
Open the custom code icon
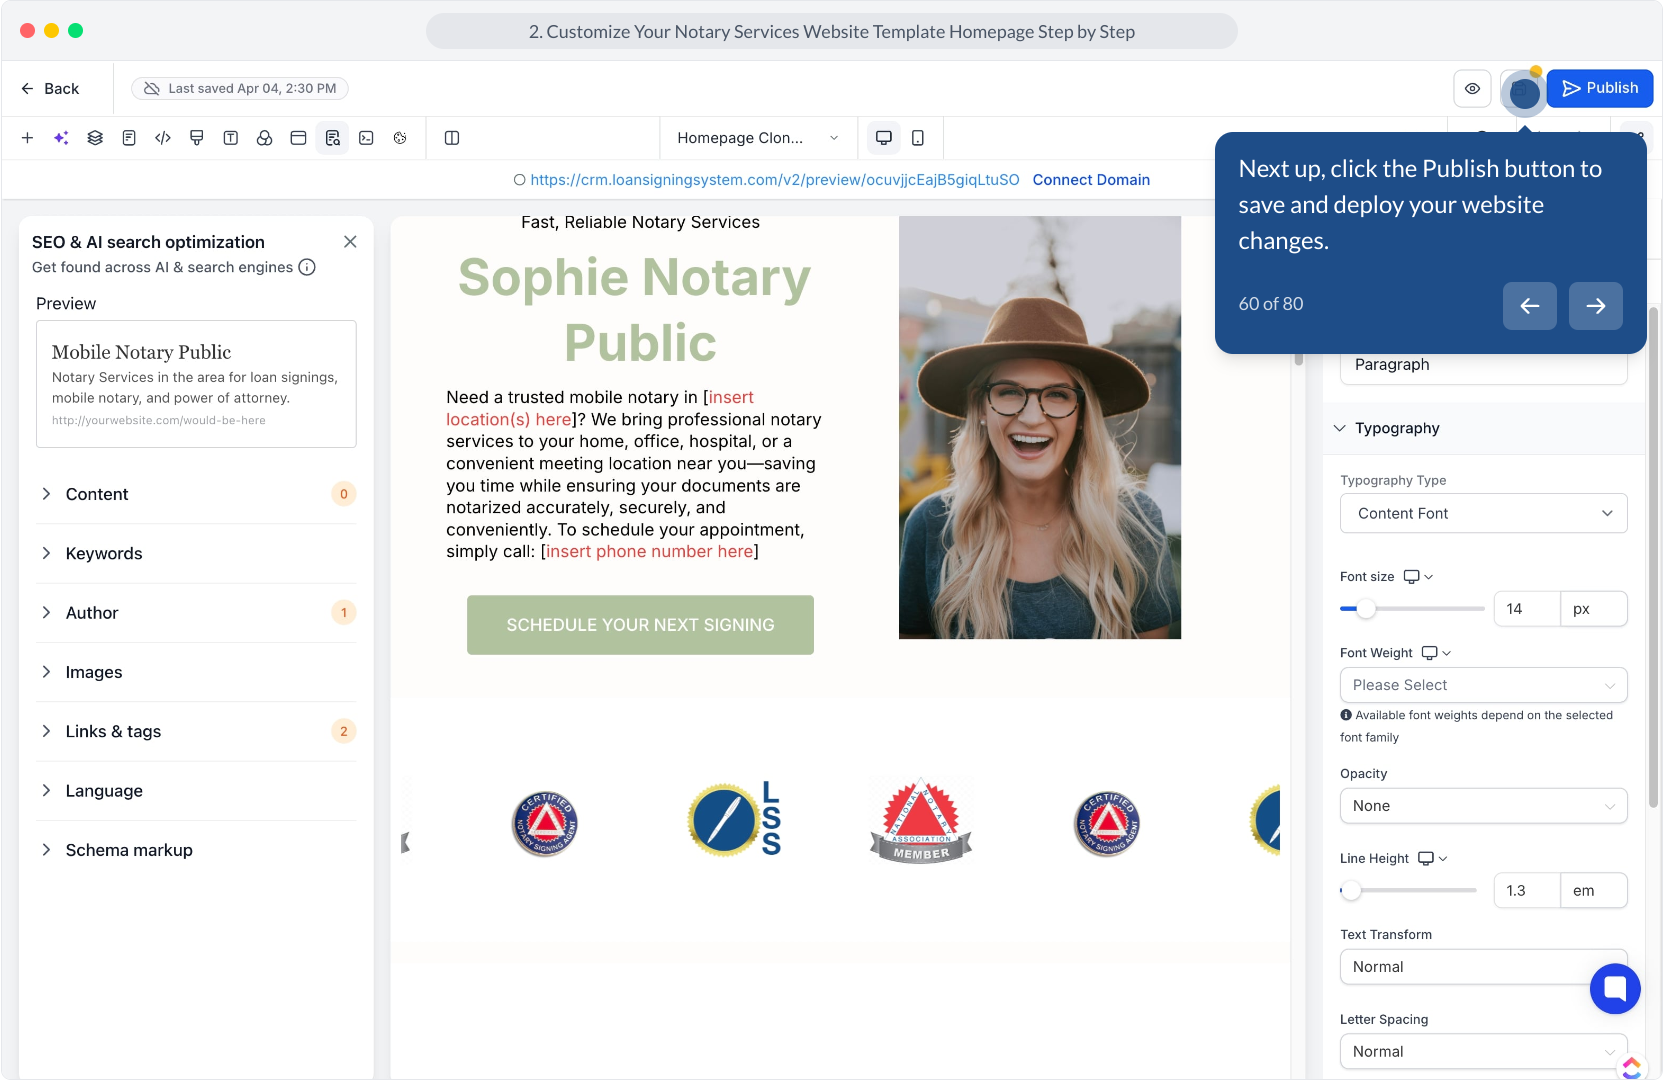pyautogui.click(x=163, y=138)
